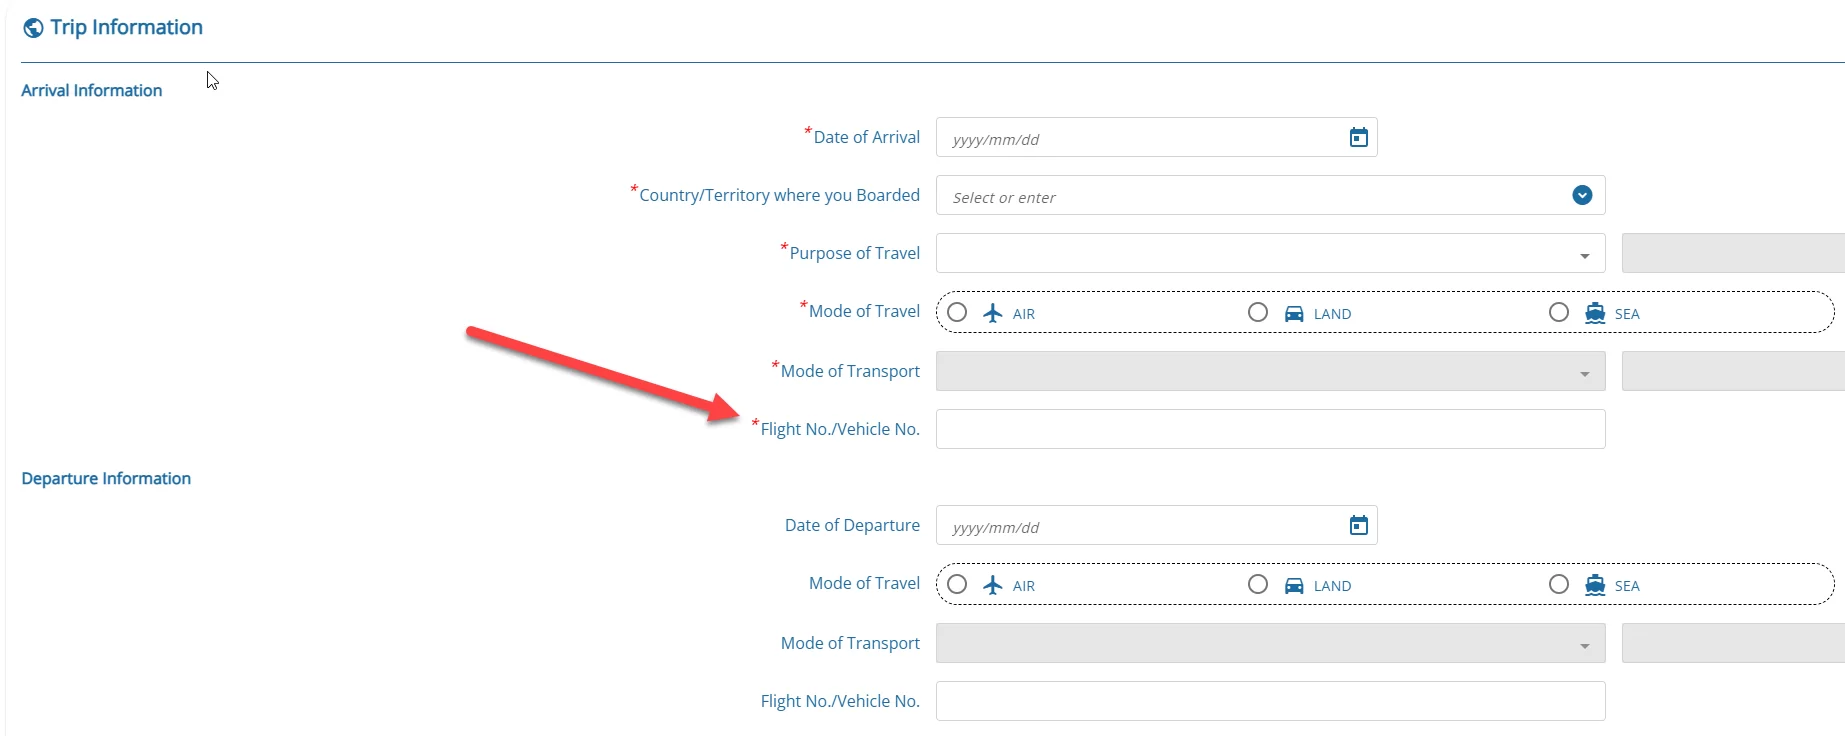Focus the Date of Departure text field
Screen dimensions: 1845x736
click(1140, 526)
